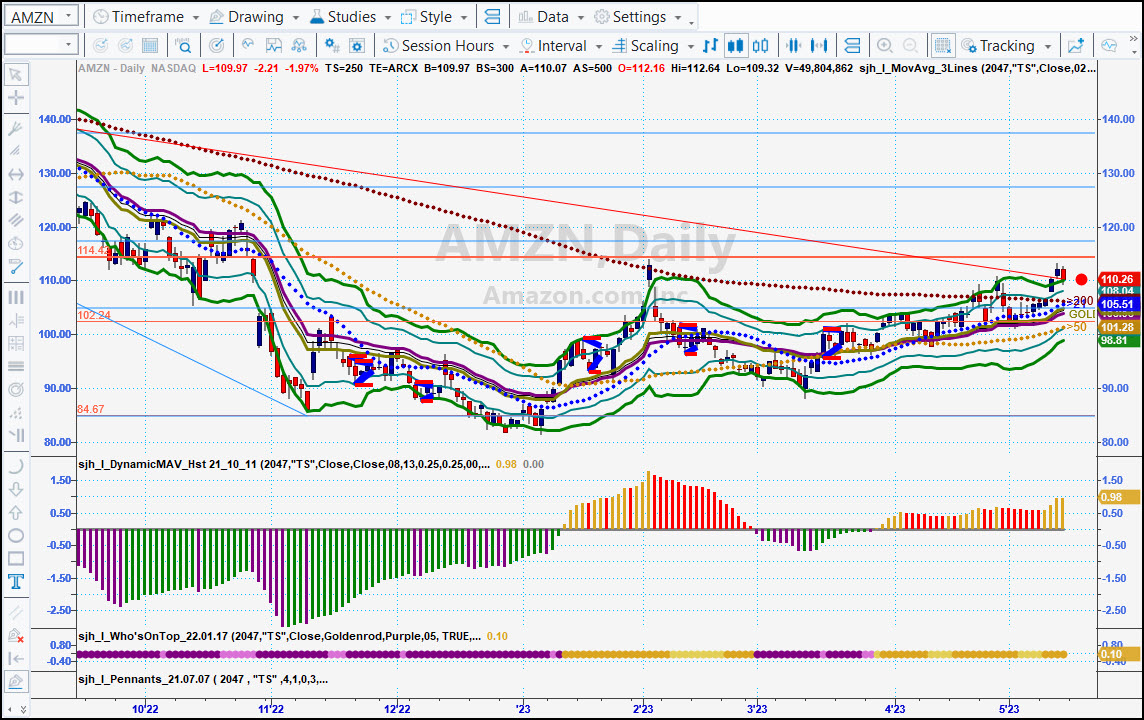This screenshot has width=1144, height=720.
Task: Click the sjh_I_Pennants study label
Action: [x=203, y=679]
